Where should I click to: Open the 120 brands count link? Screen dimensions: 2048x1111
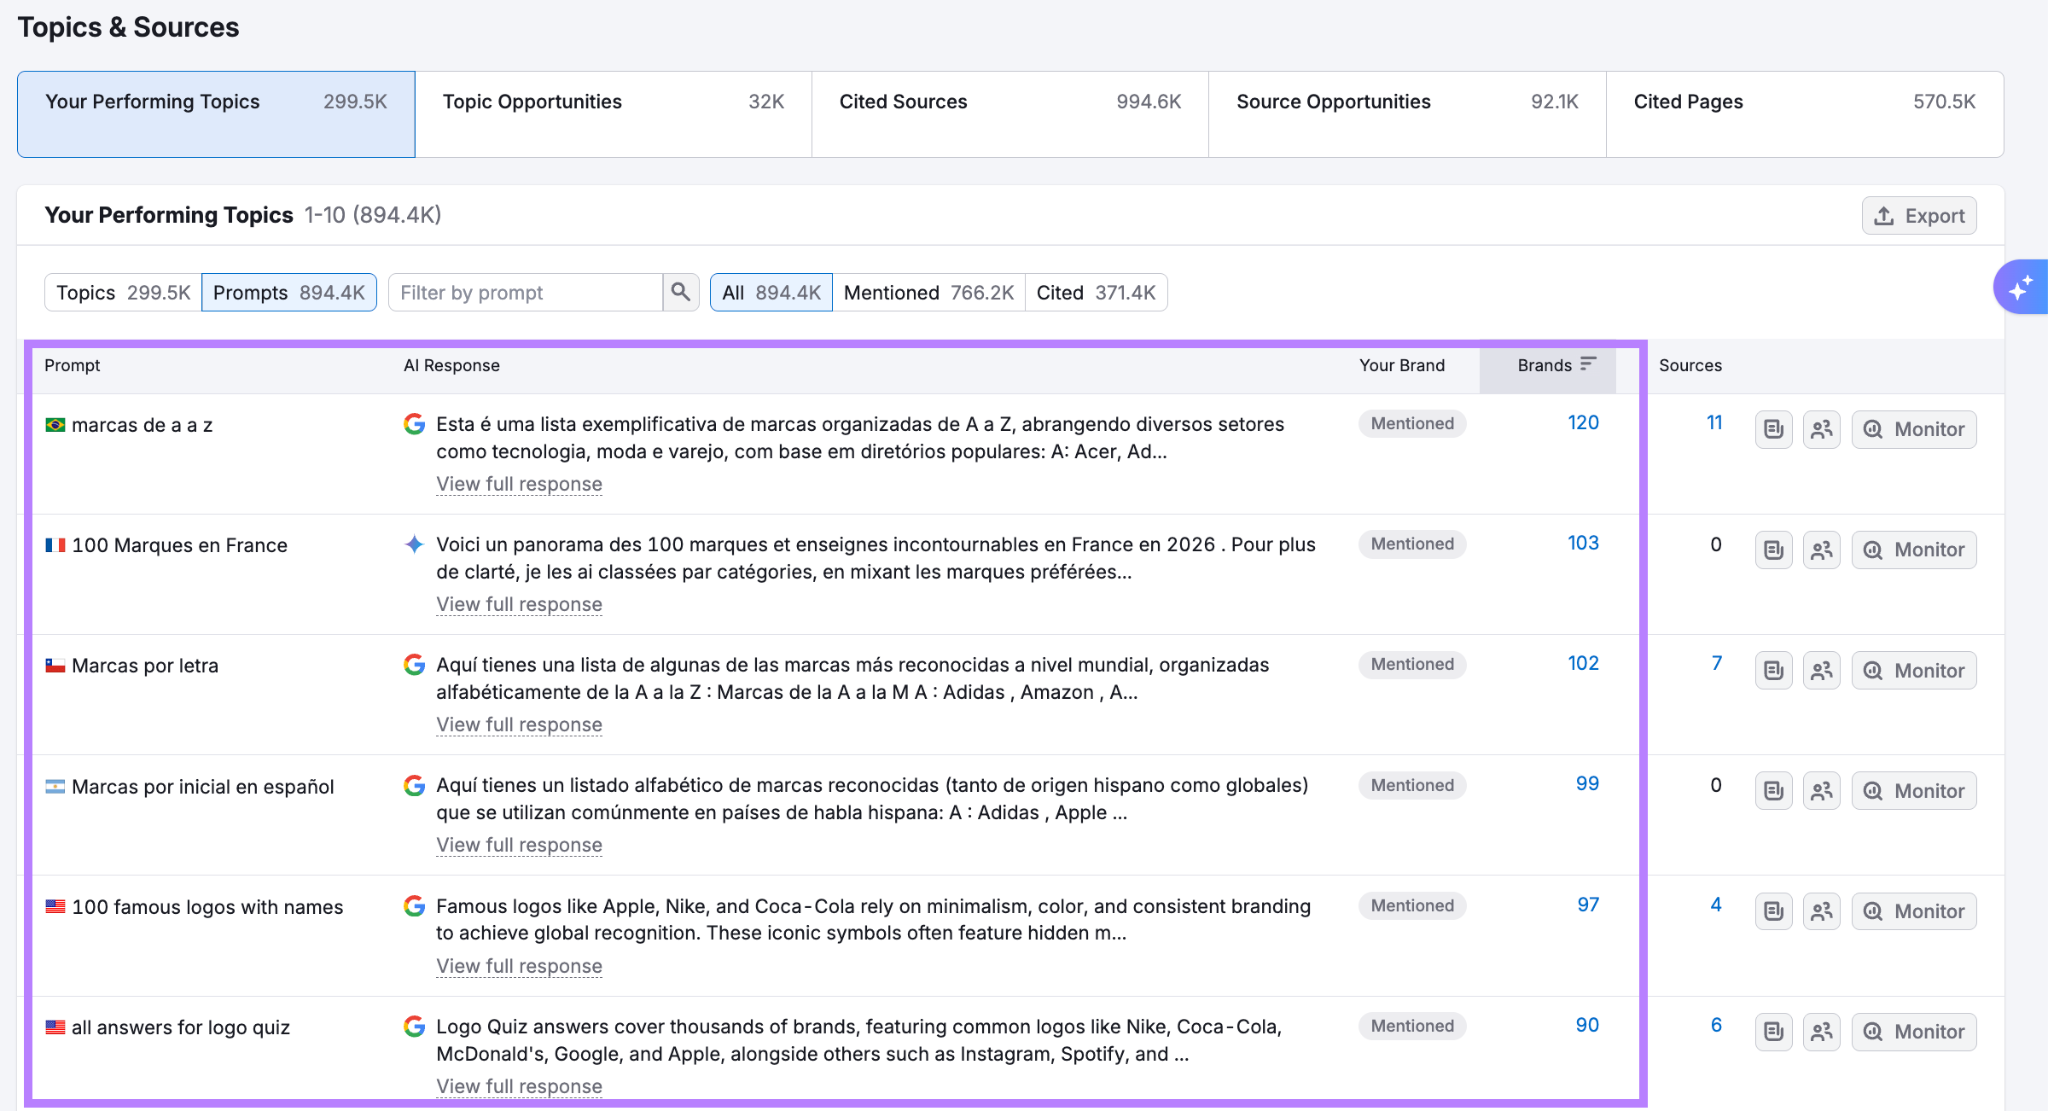coord(1583,423)
